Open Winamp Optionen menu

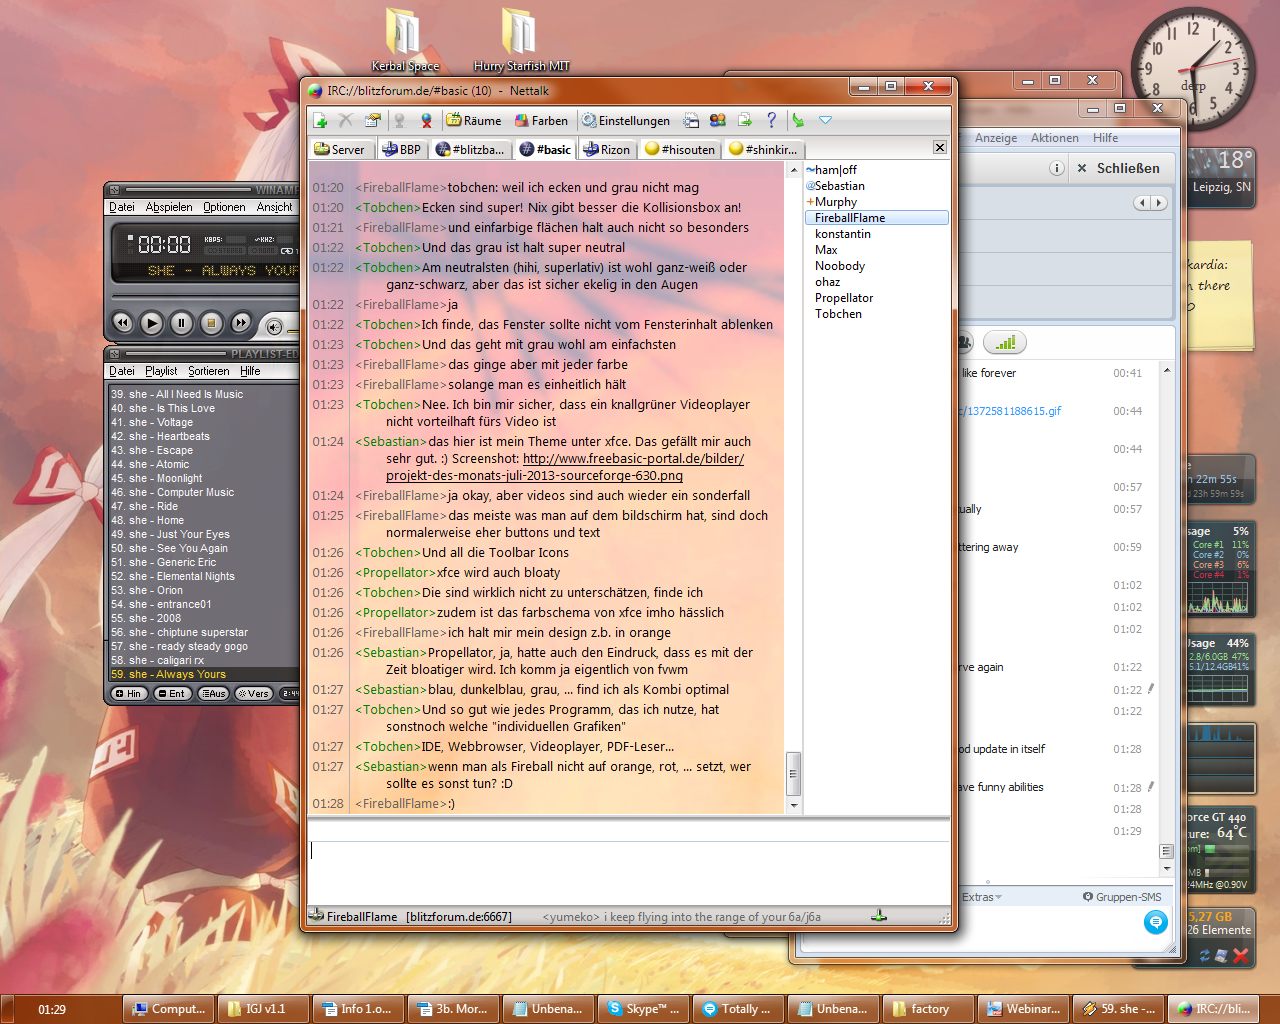tap(224, 207)
